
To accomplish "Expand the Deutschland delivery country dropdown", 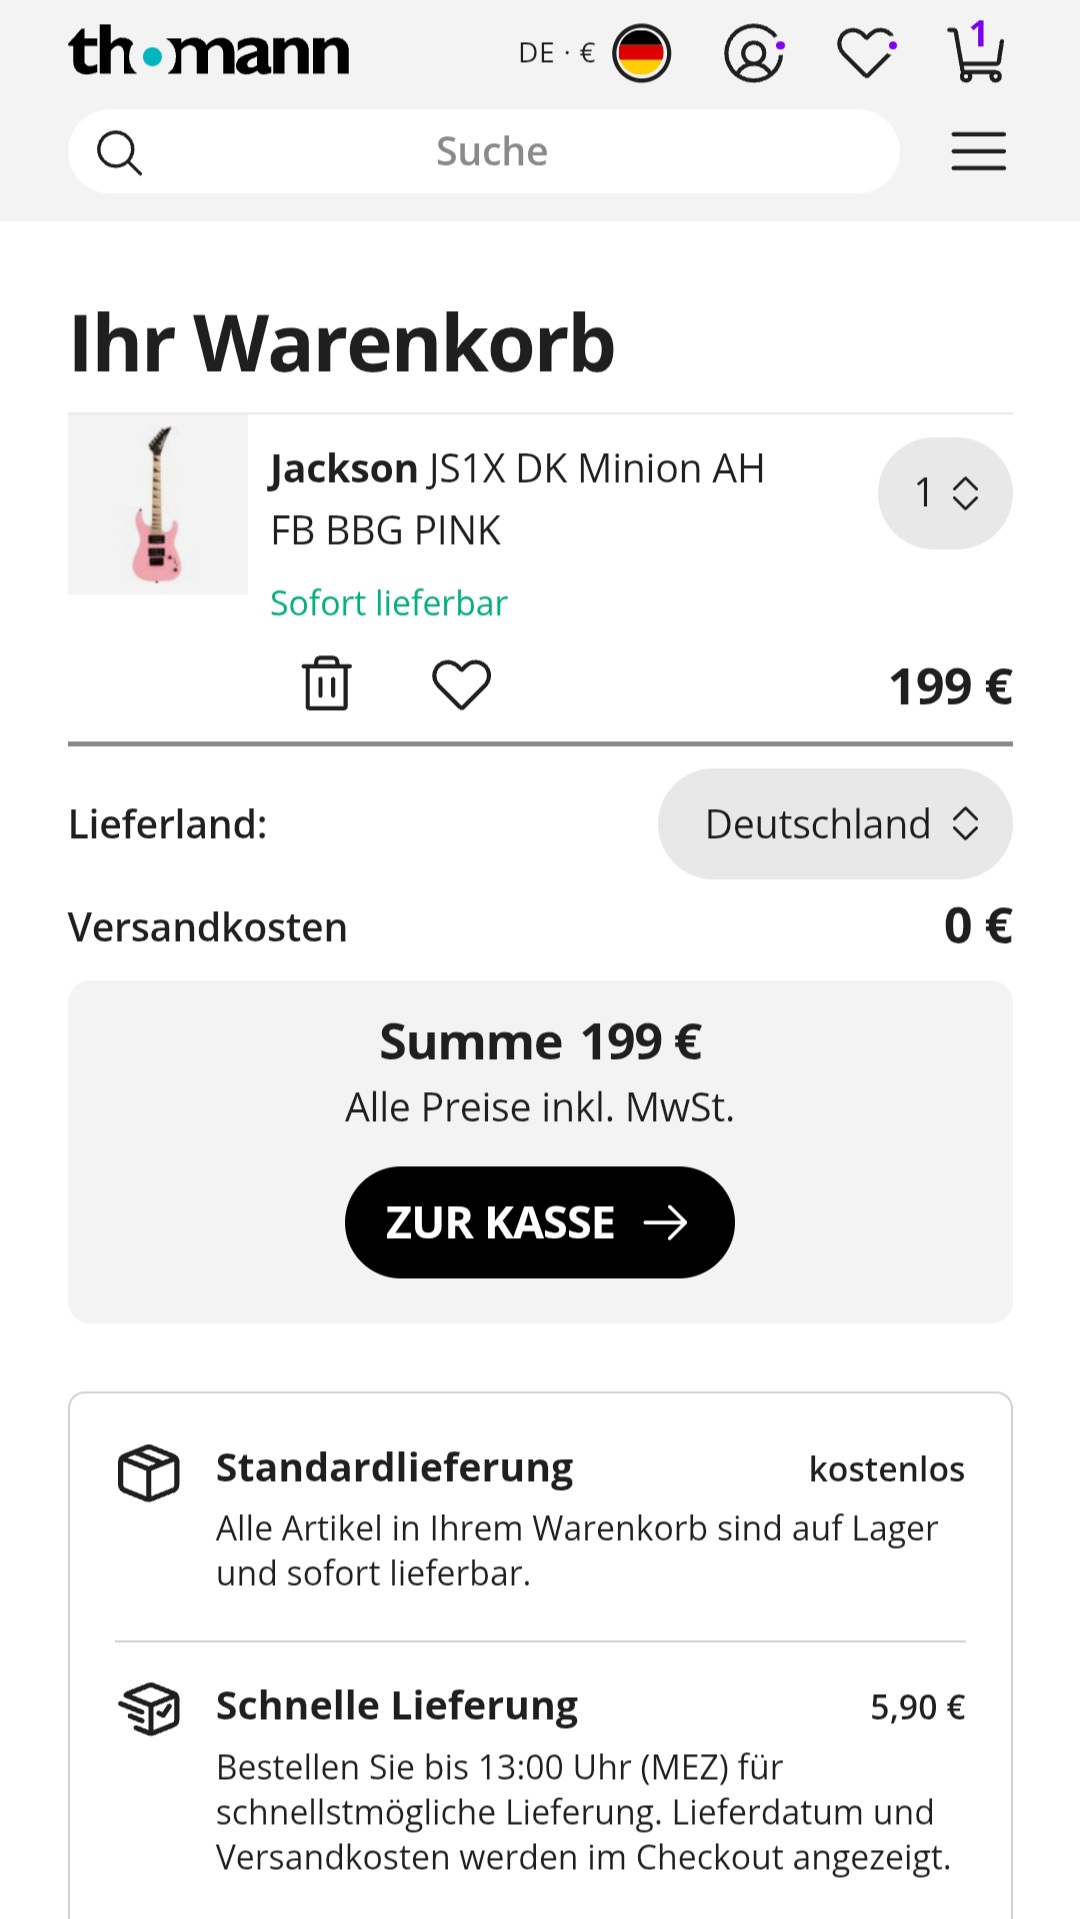I will (x=835, y=824).
